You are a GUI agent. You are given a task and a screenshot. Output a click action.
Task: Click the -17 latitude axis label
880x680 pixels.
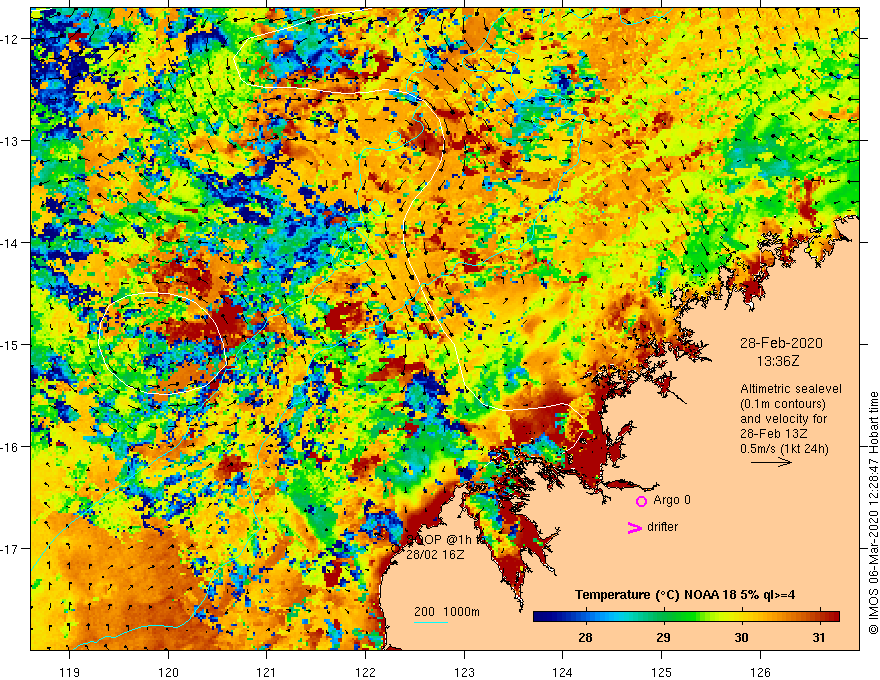coord(10,548)
